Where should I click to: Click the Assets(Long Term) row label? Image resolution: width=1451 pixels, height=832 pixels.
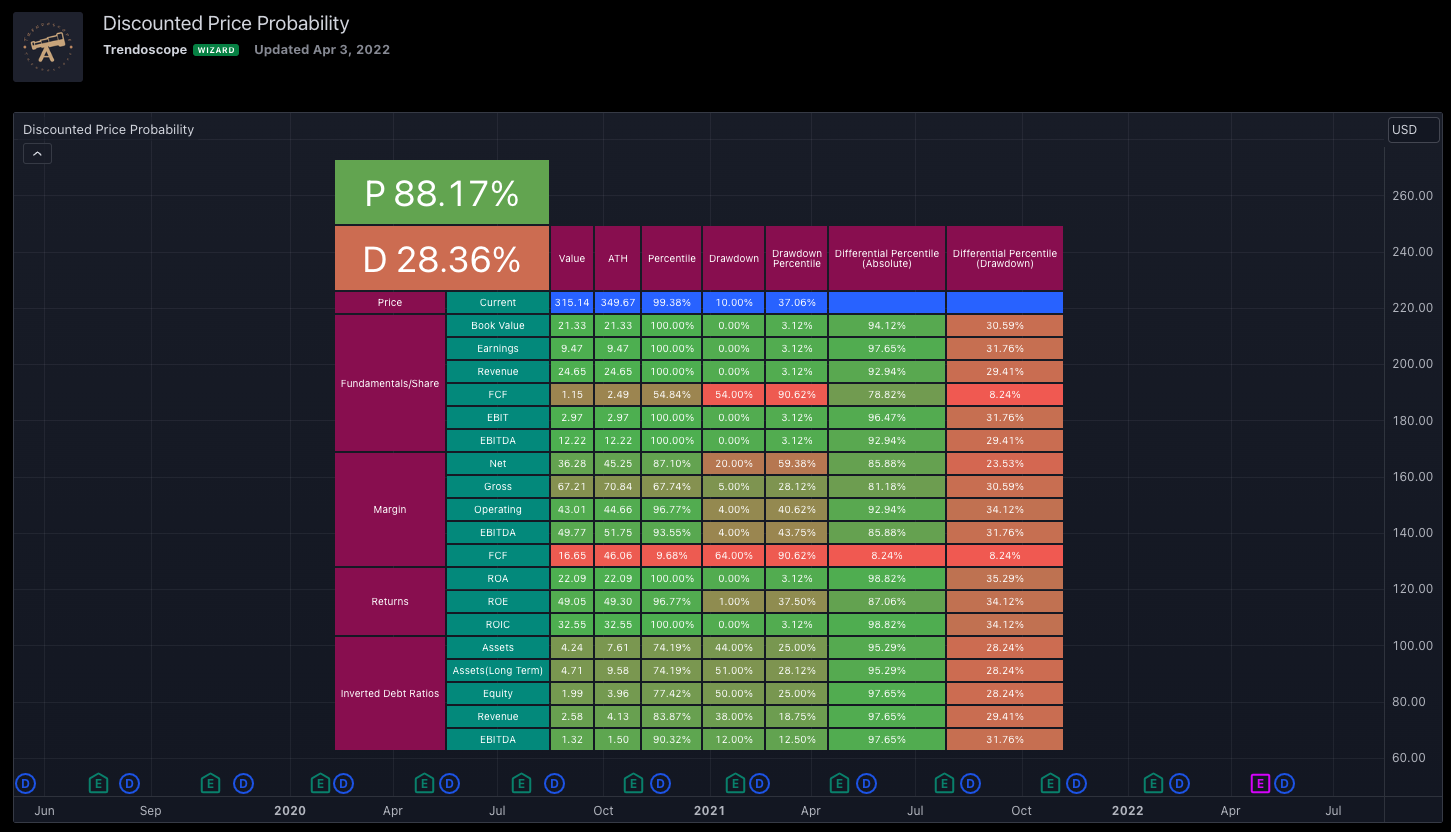498,670
